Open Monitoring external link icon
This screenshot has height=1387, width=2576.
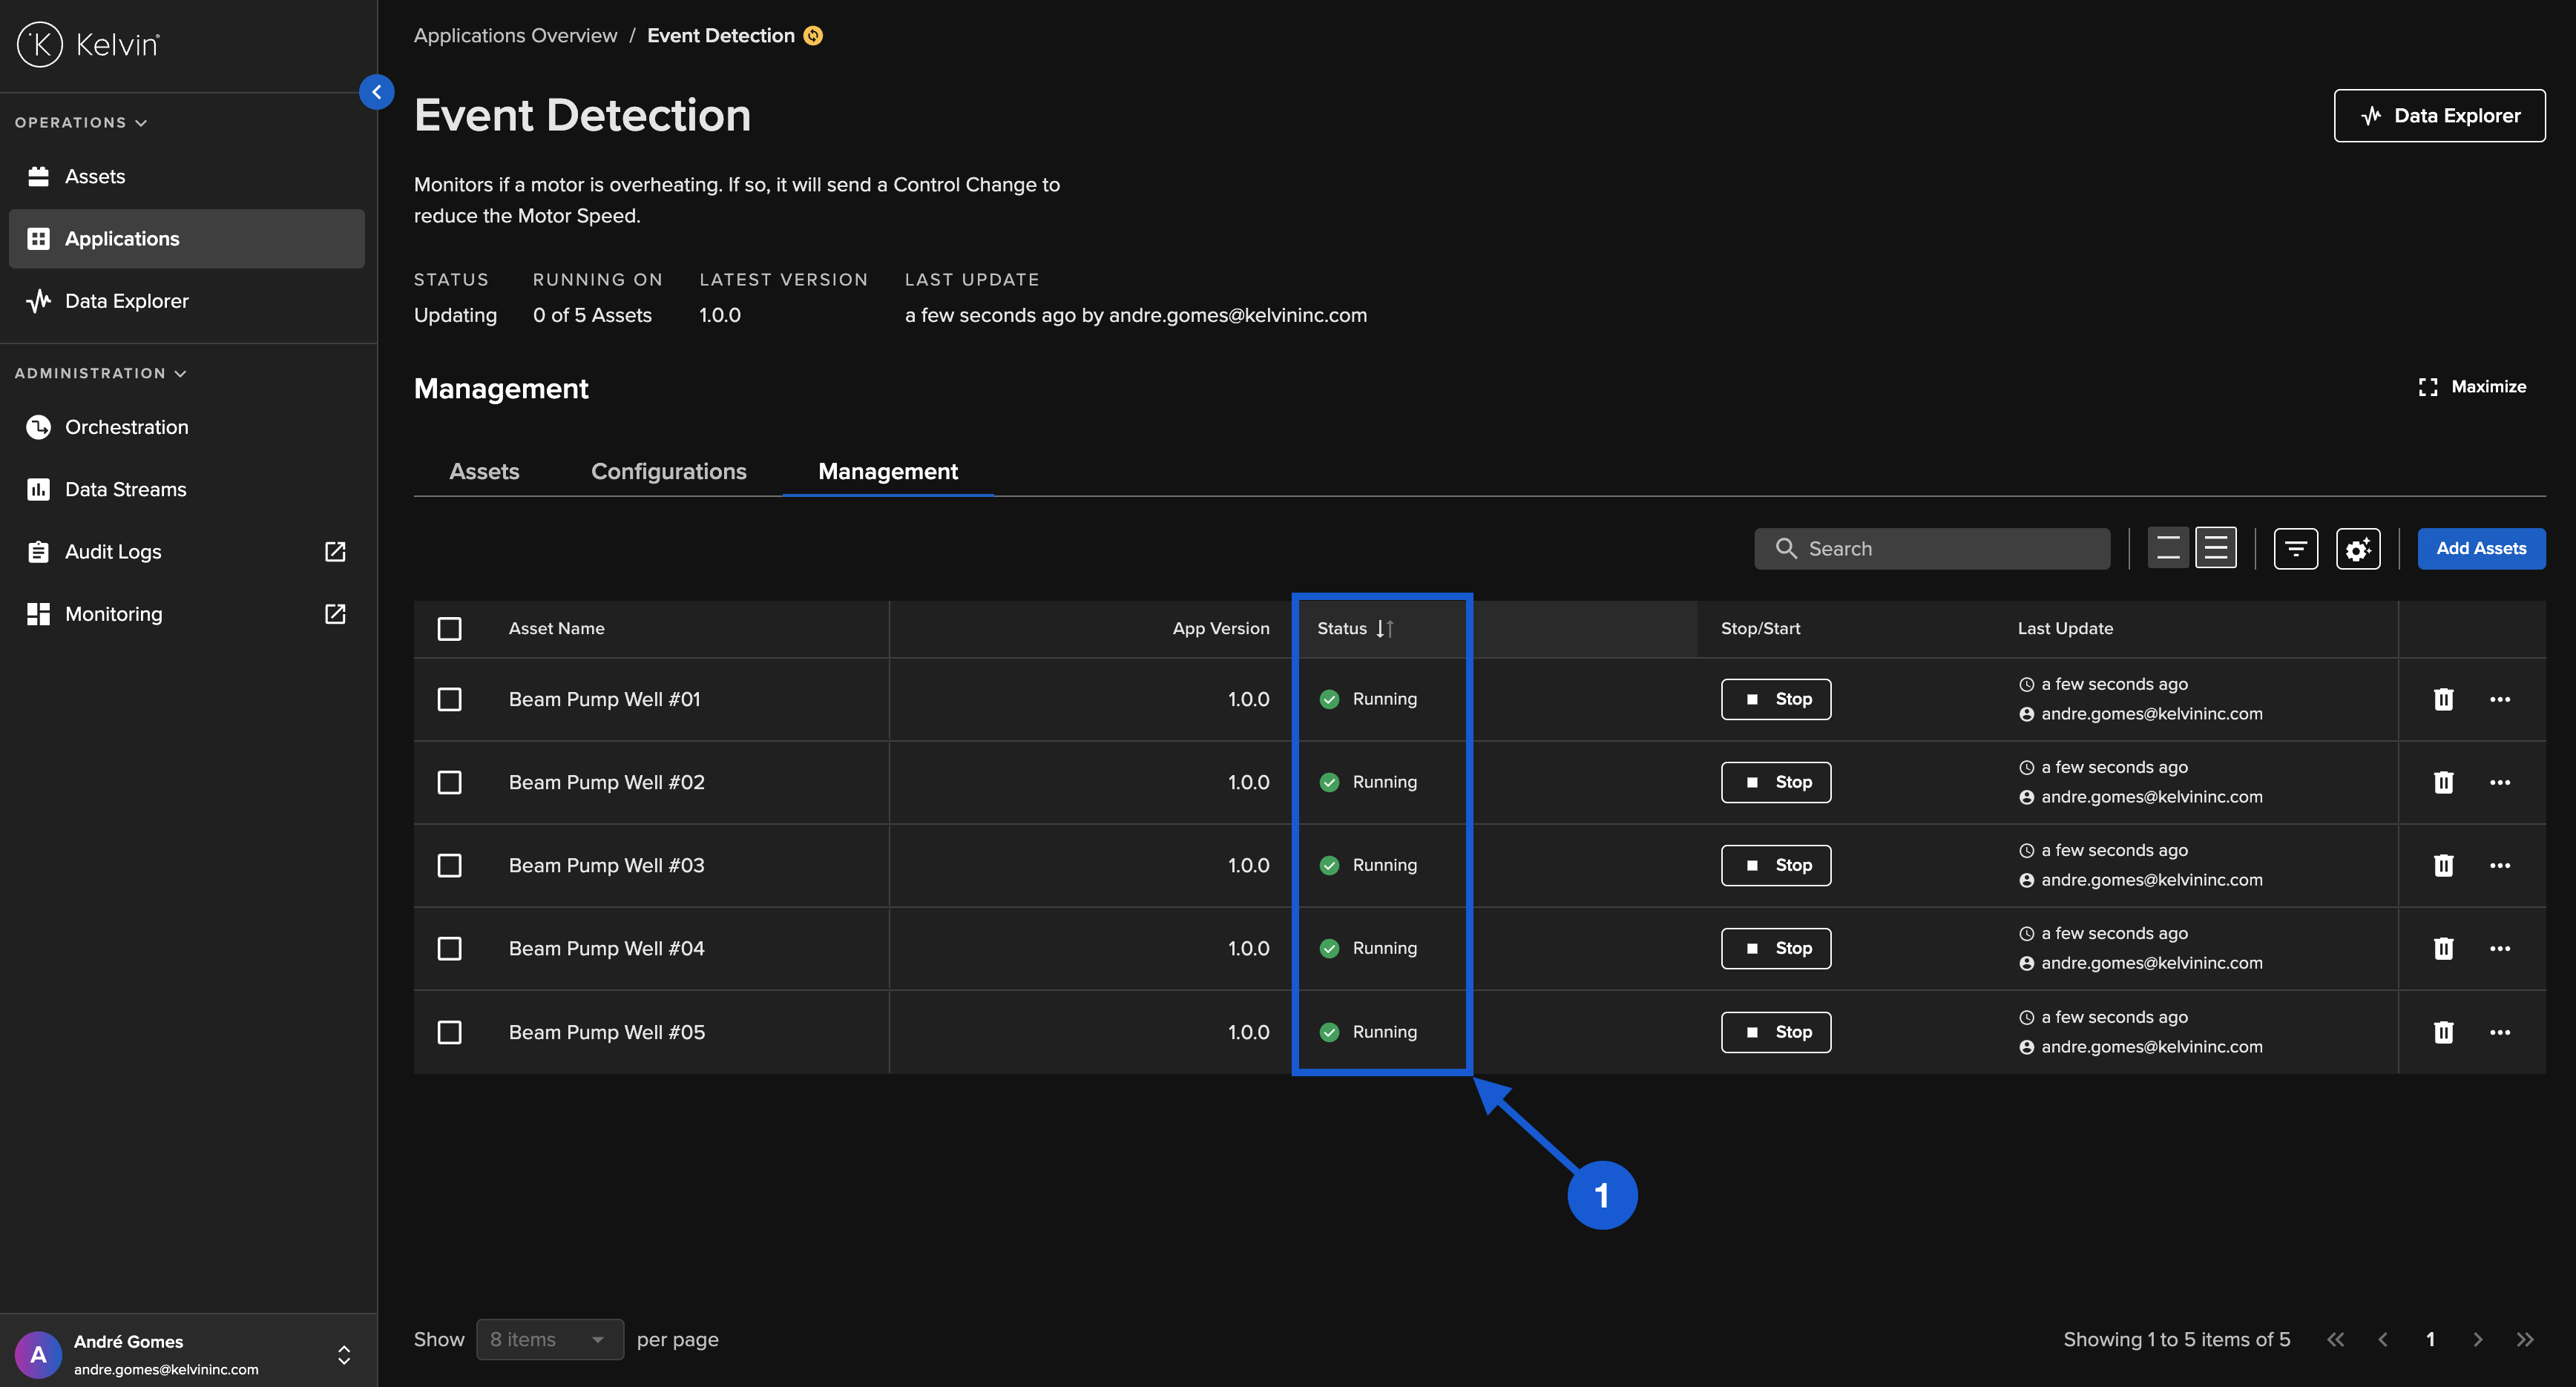(x=334, y=614)
